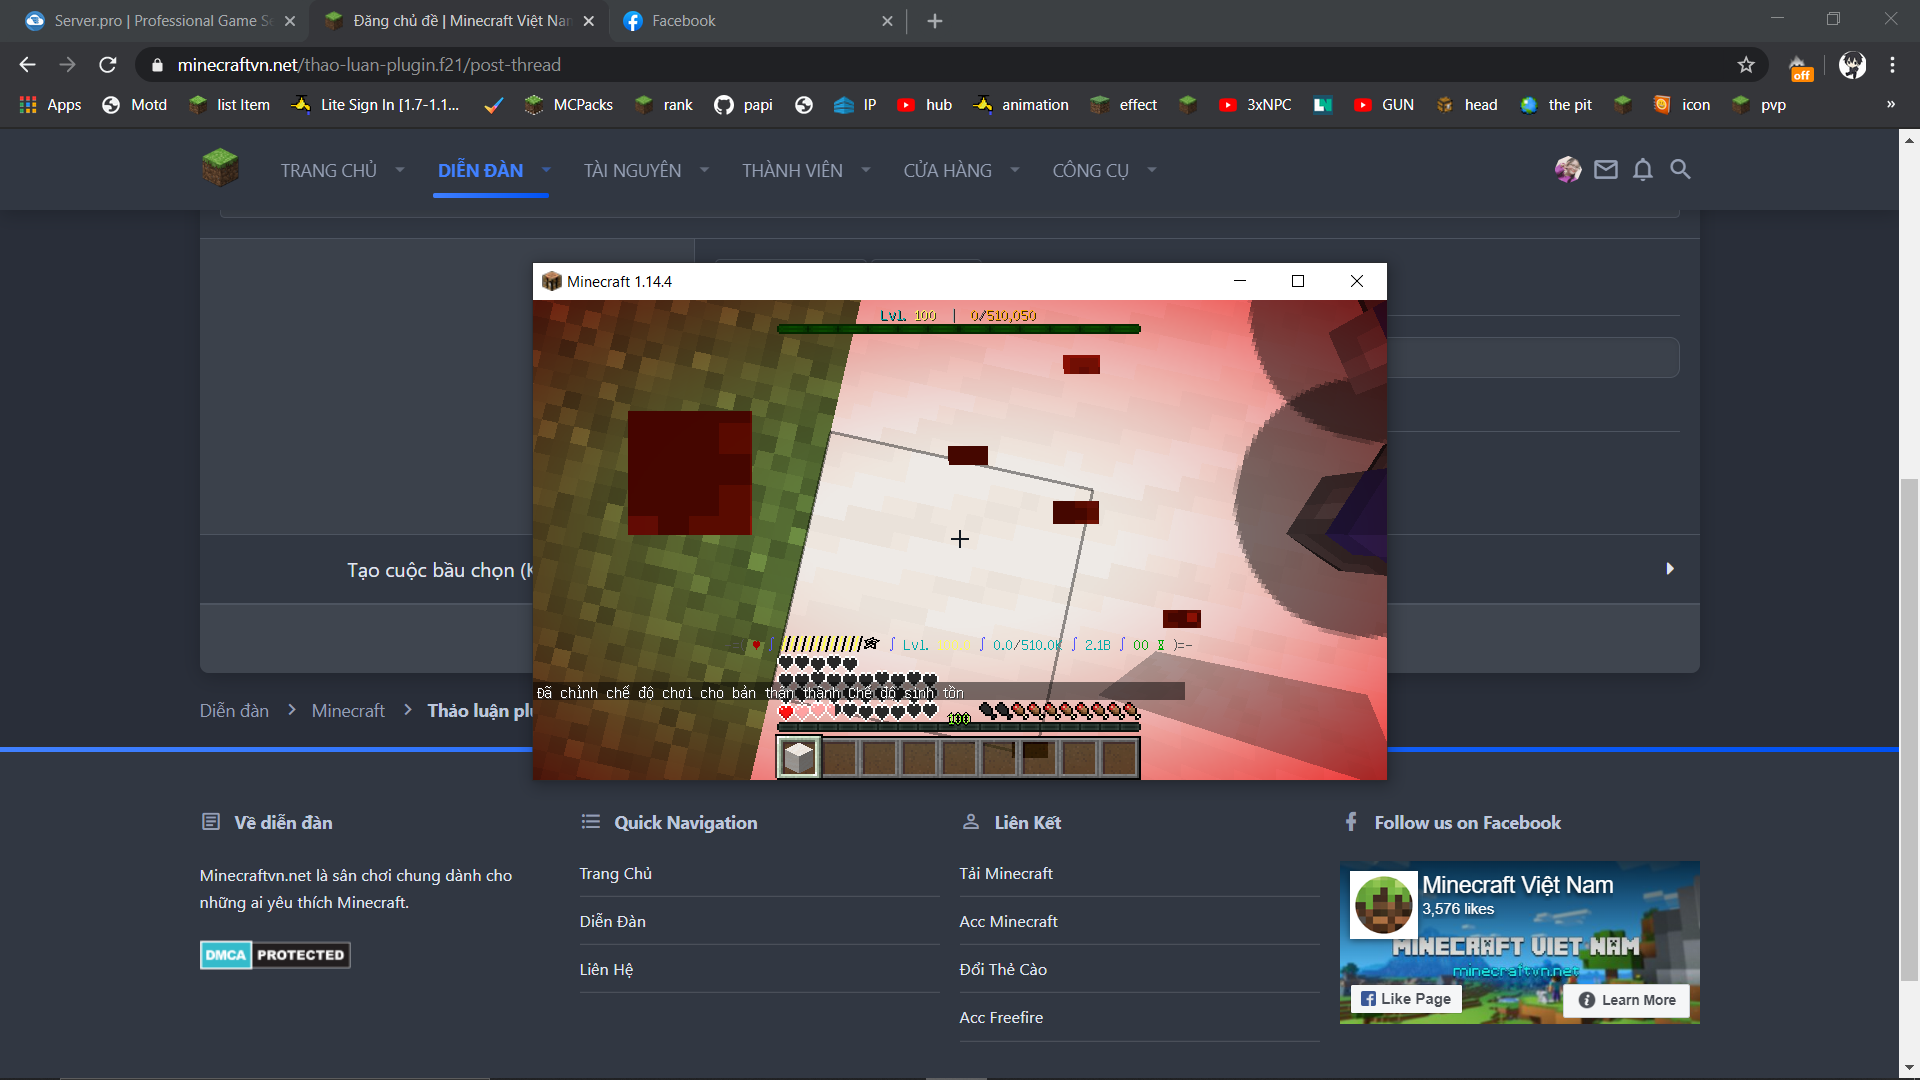Click the user avatar in forum header
The width and height of the screenshot is (1920, 1080).
pos(1567,170)
